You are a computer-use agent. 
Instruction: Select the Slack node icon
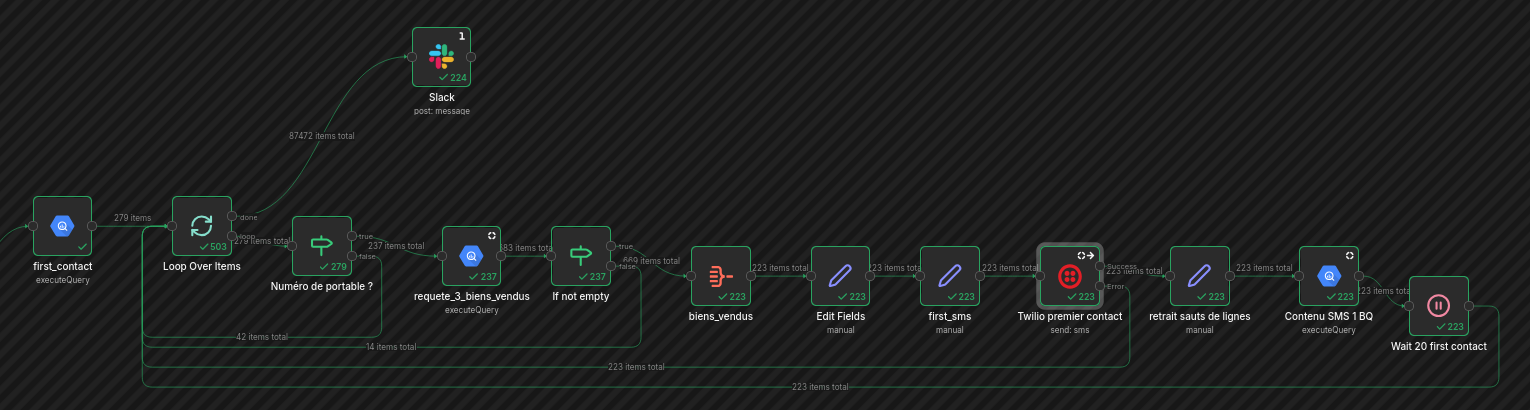coord(441,57)
